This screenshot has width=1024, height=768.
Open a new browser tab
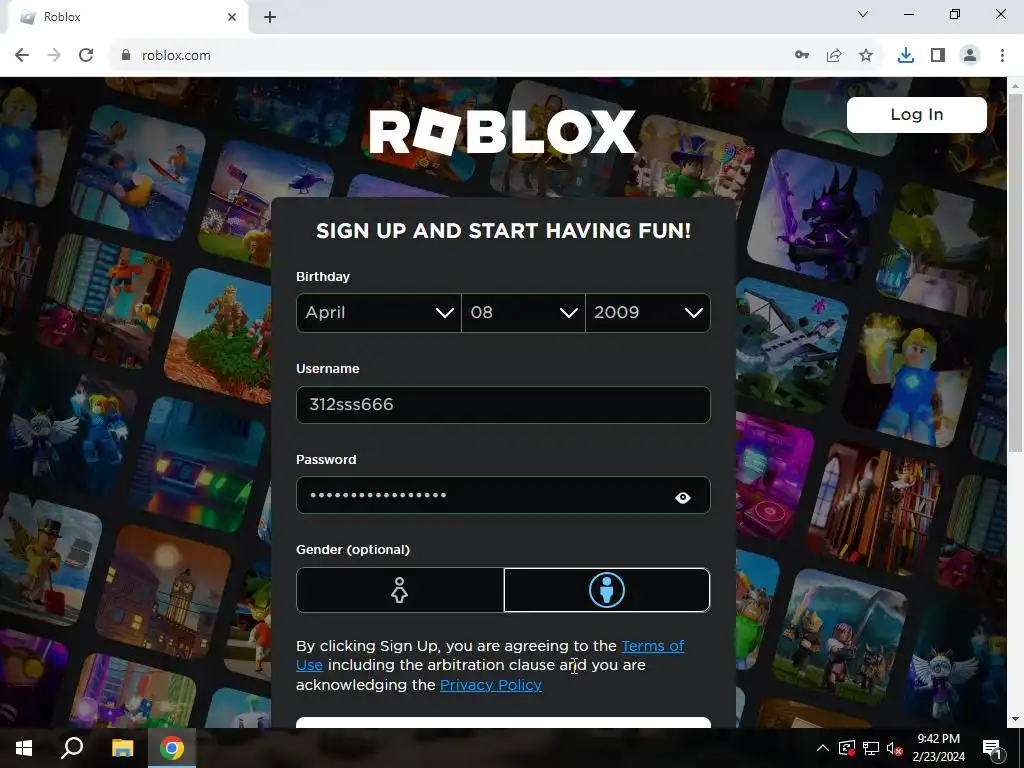coord(270,17)
